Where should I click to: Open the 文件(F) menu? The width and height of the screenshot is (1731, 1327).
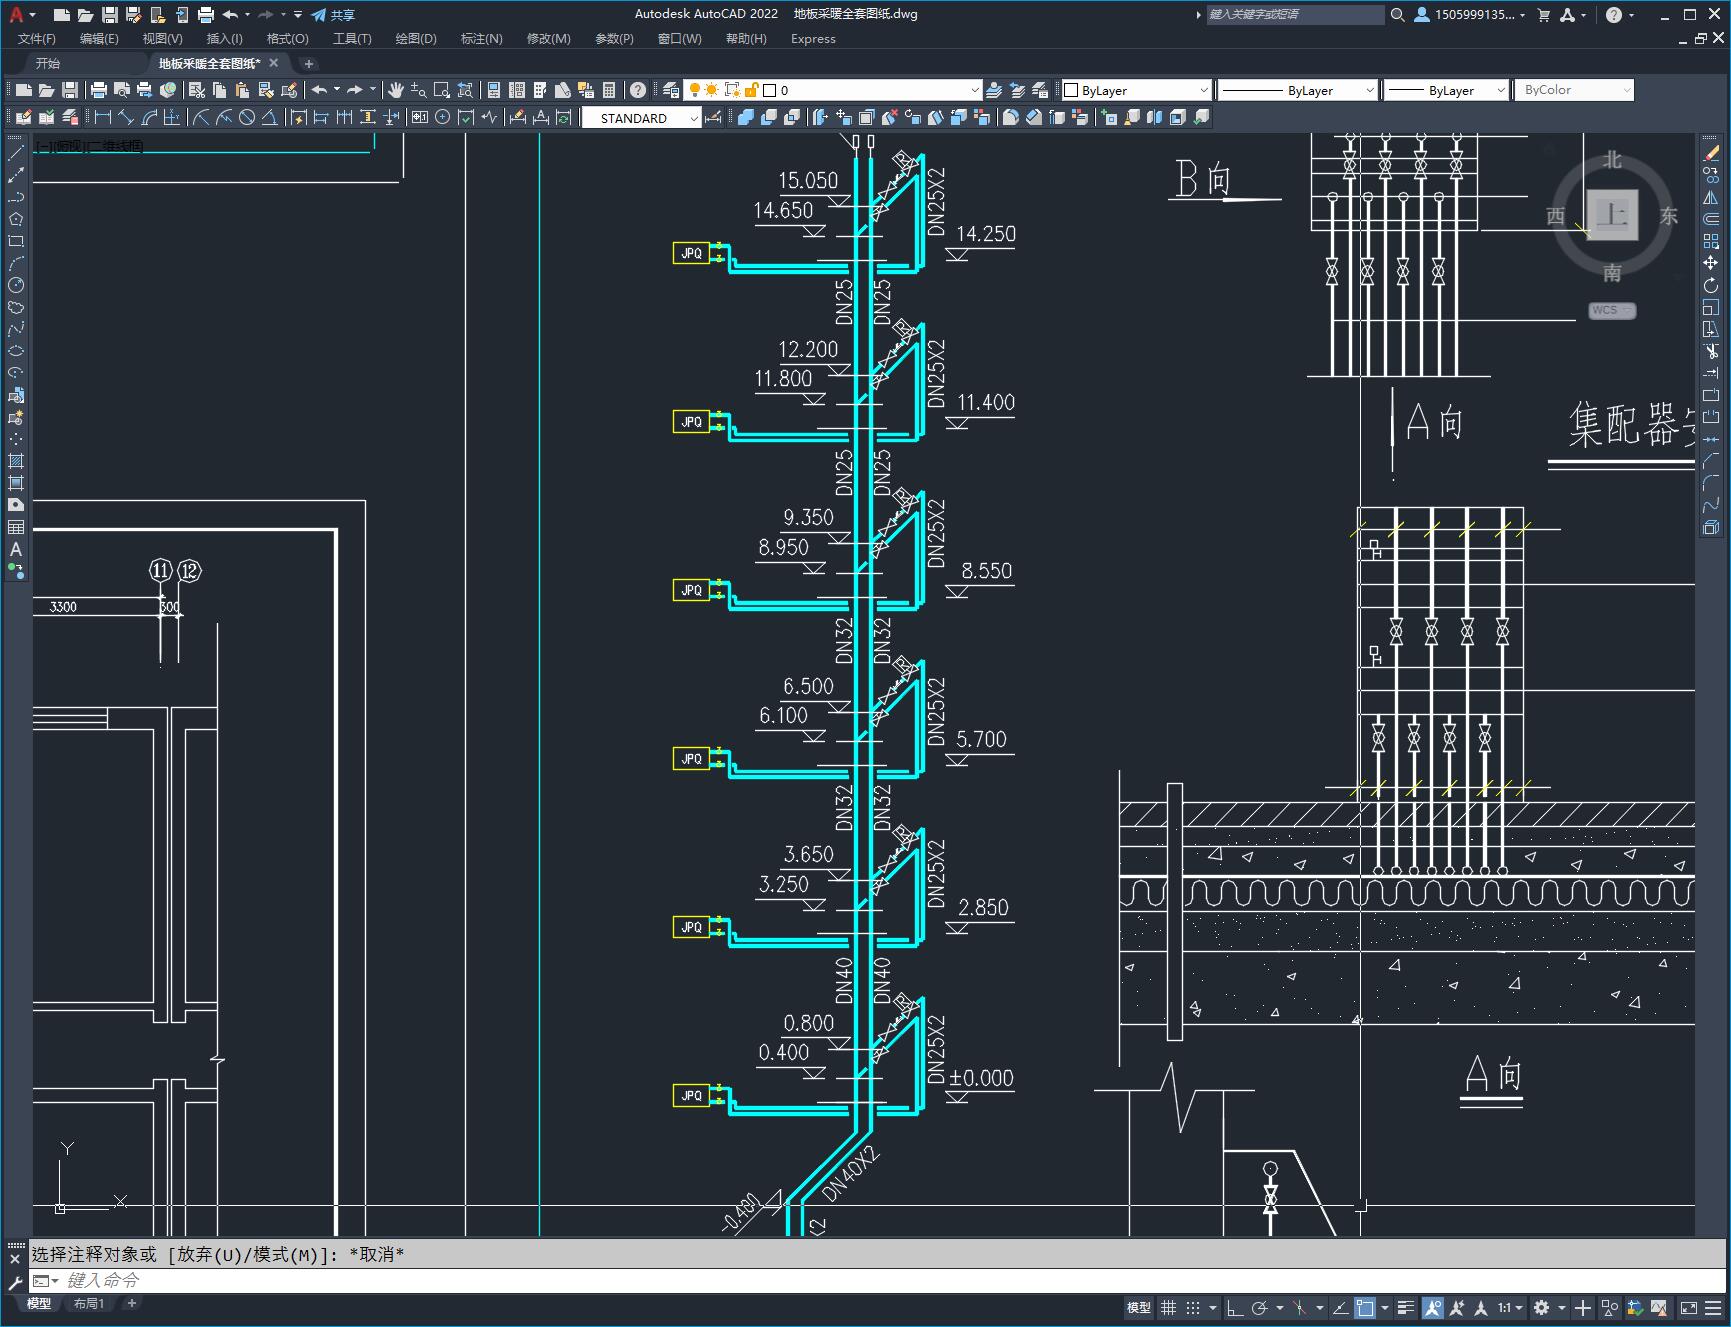pos(37,38)
